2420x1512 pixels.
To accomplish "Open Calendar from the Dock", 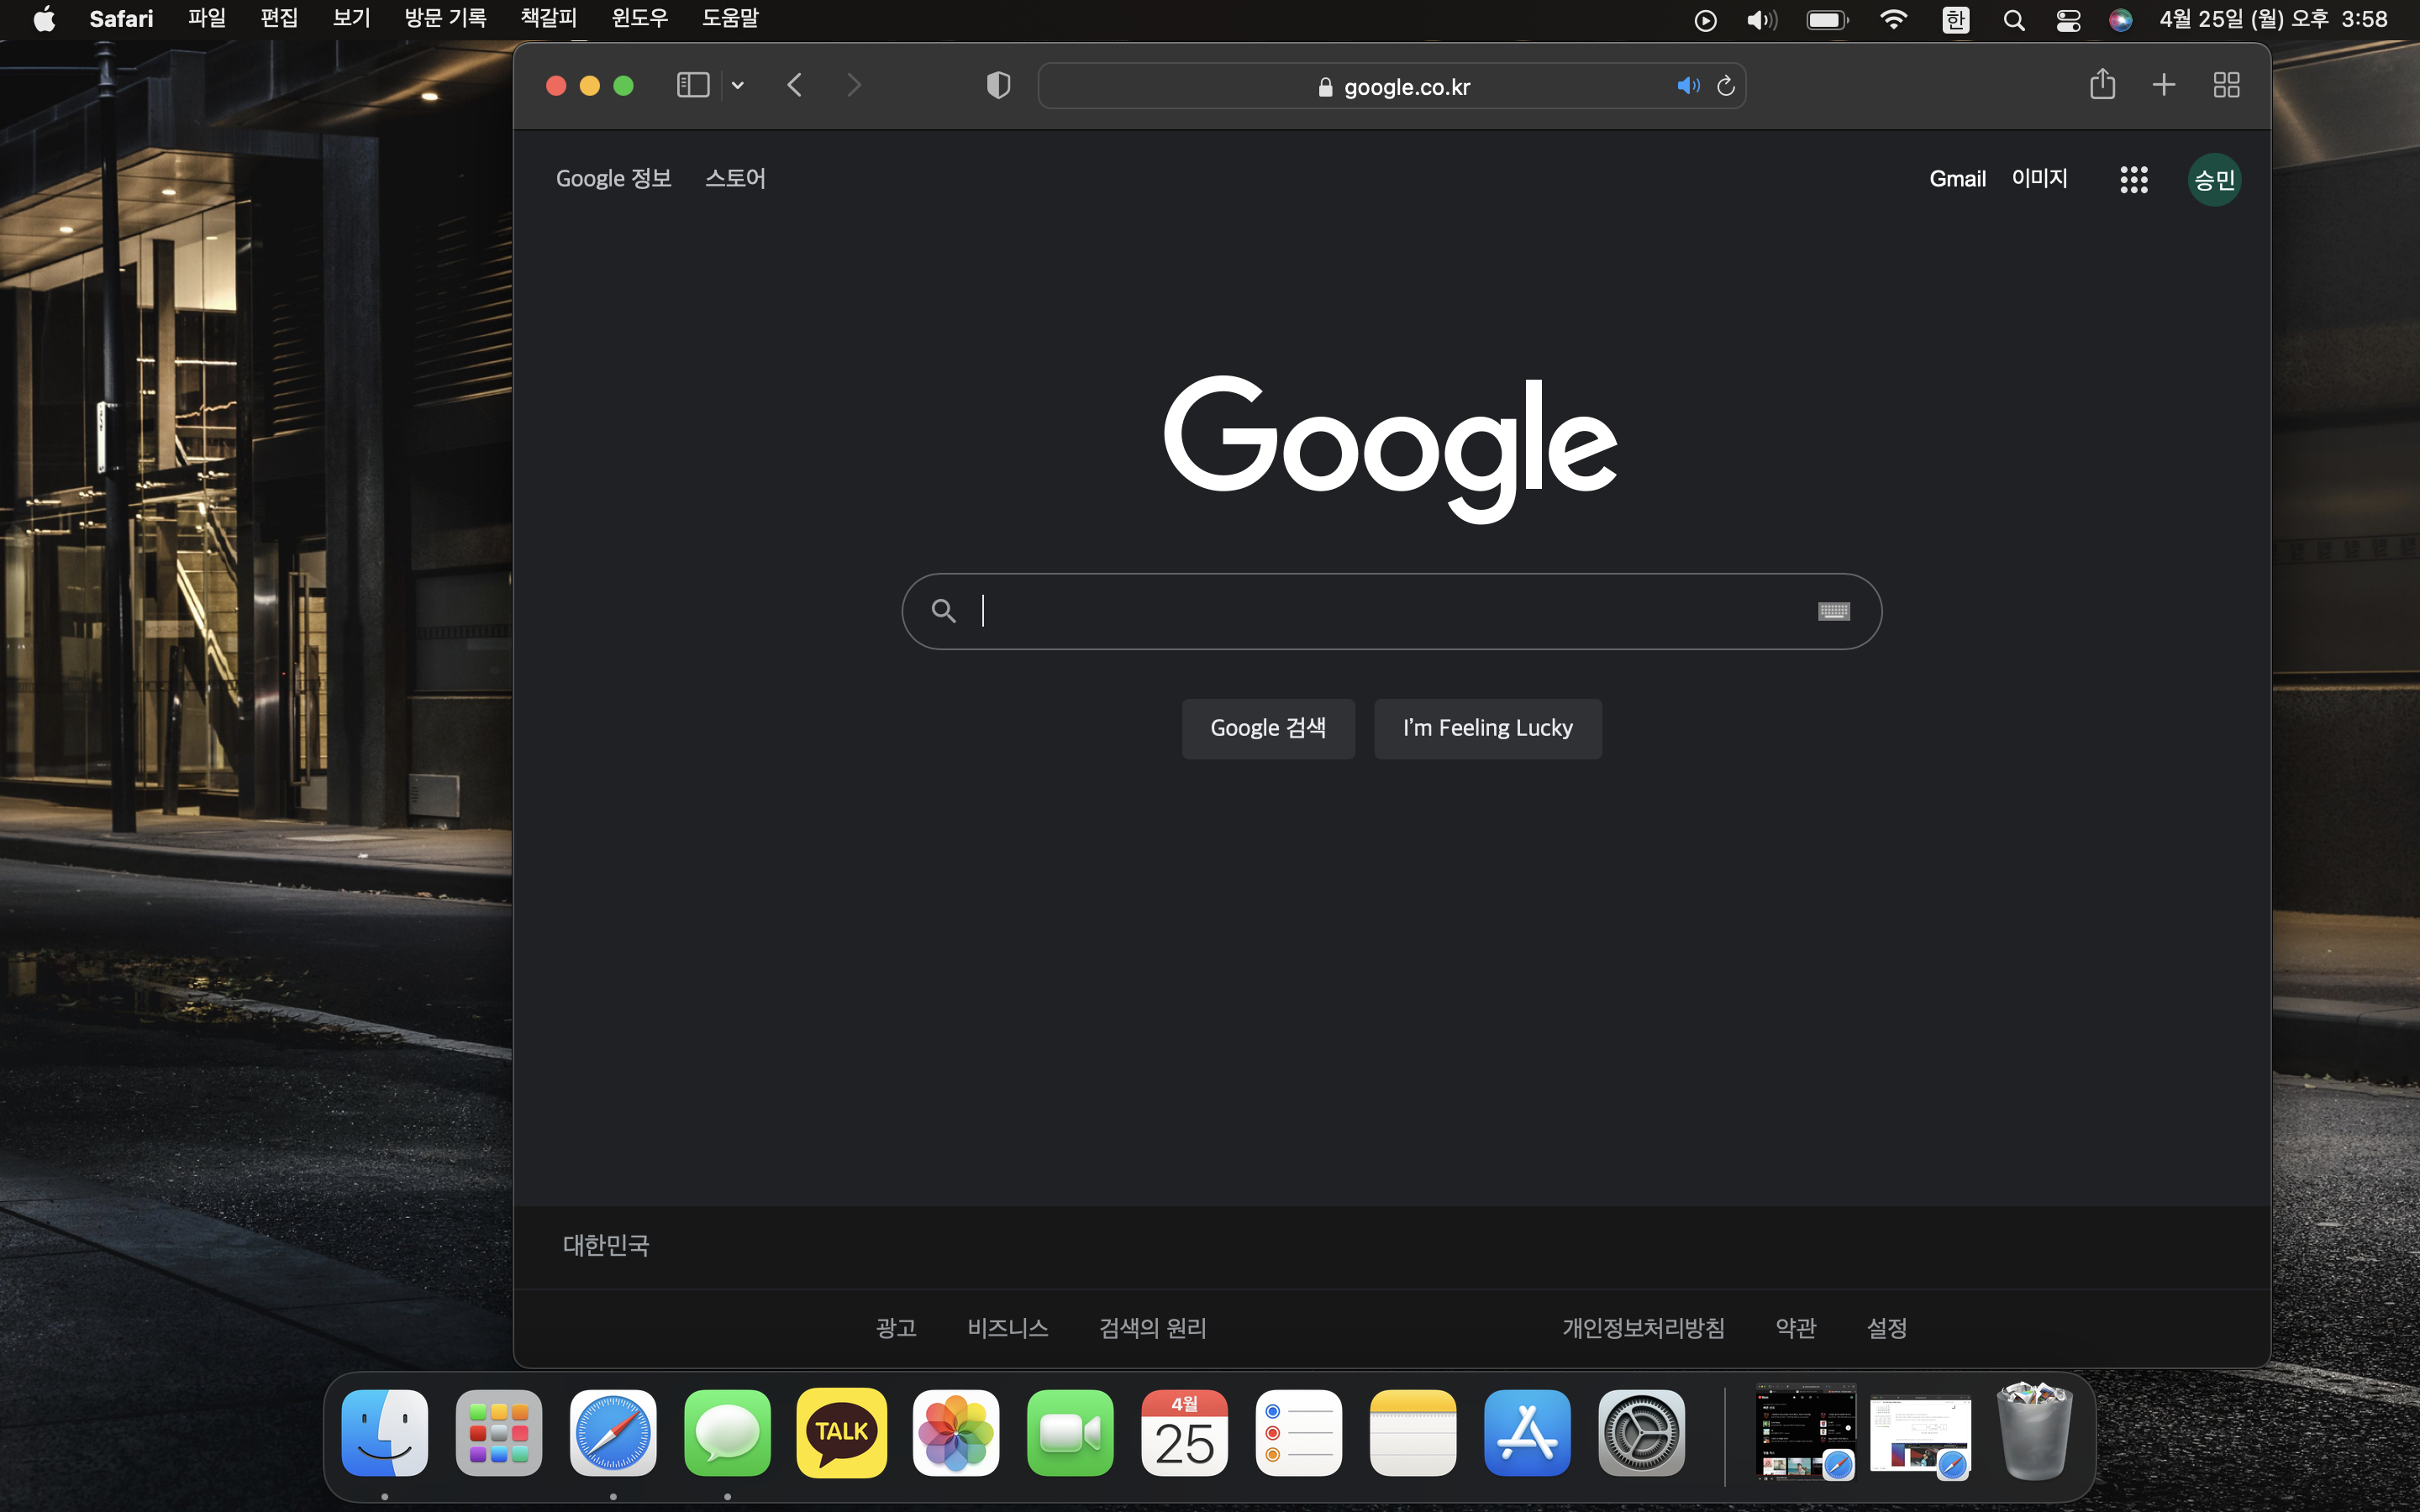I will [x=1184, y=1432].
